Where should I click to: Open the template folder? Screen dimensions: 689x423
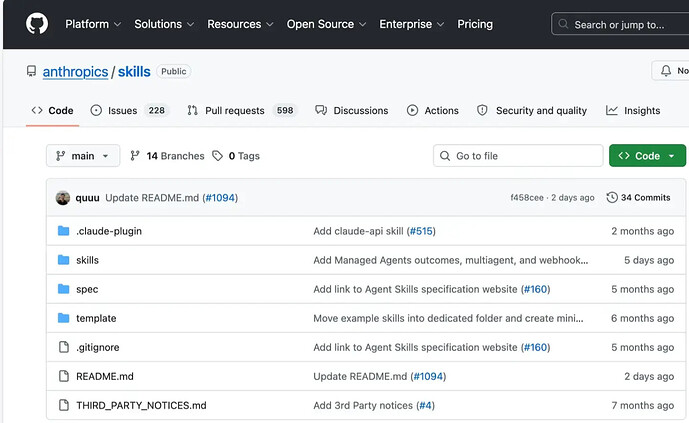[96, 318]
